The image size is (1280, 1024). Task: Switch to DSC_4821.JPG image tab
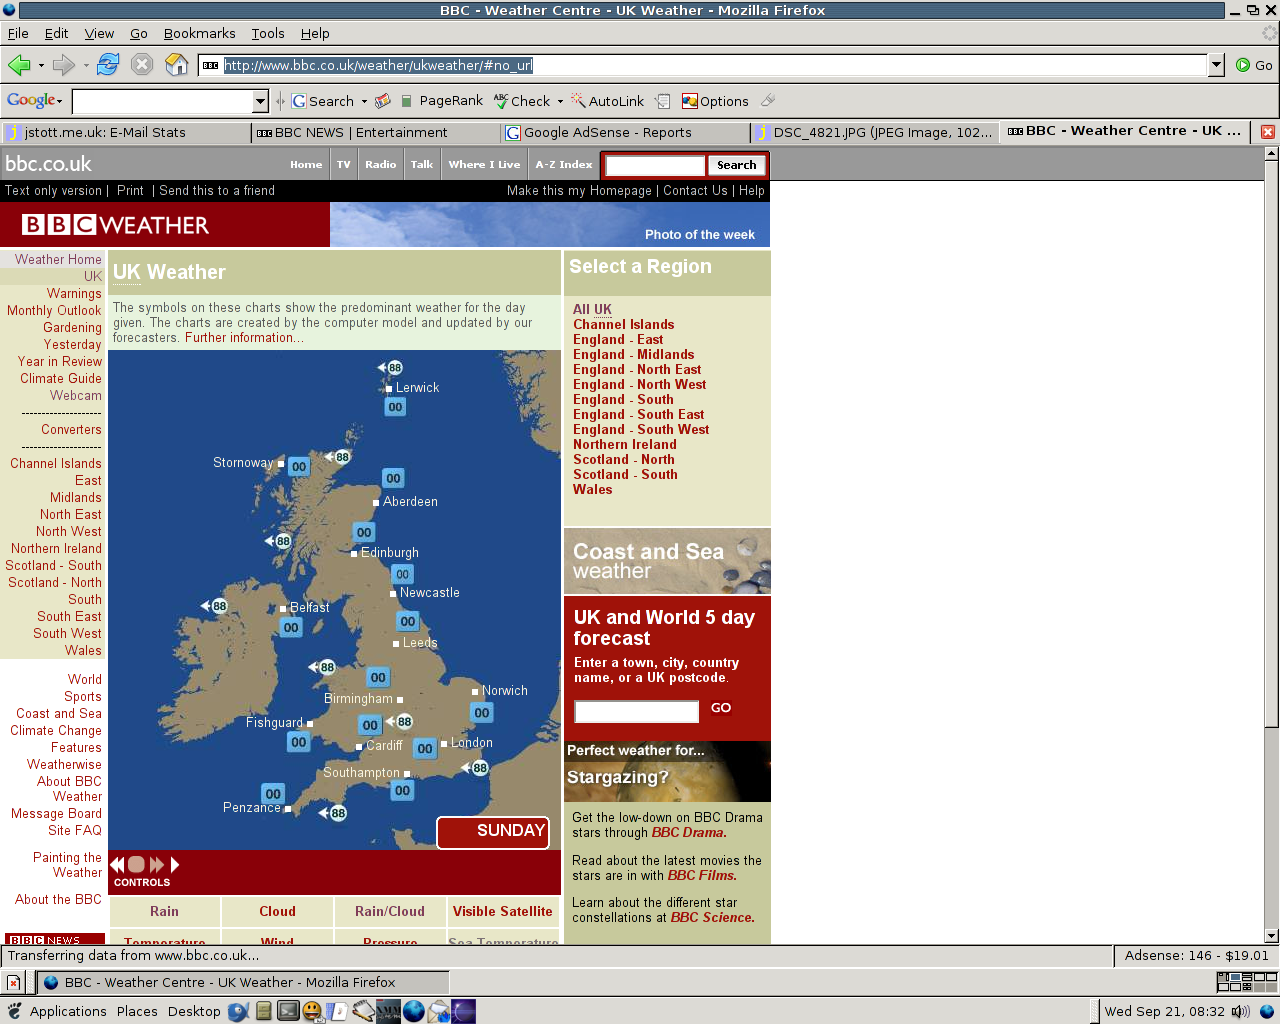(875, 132)
